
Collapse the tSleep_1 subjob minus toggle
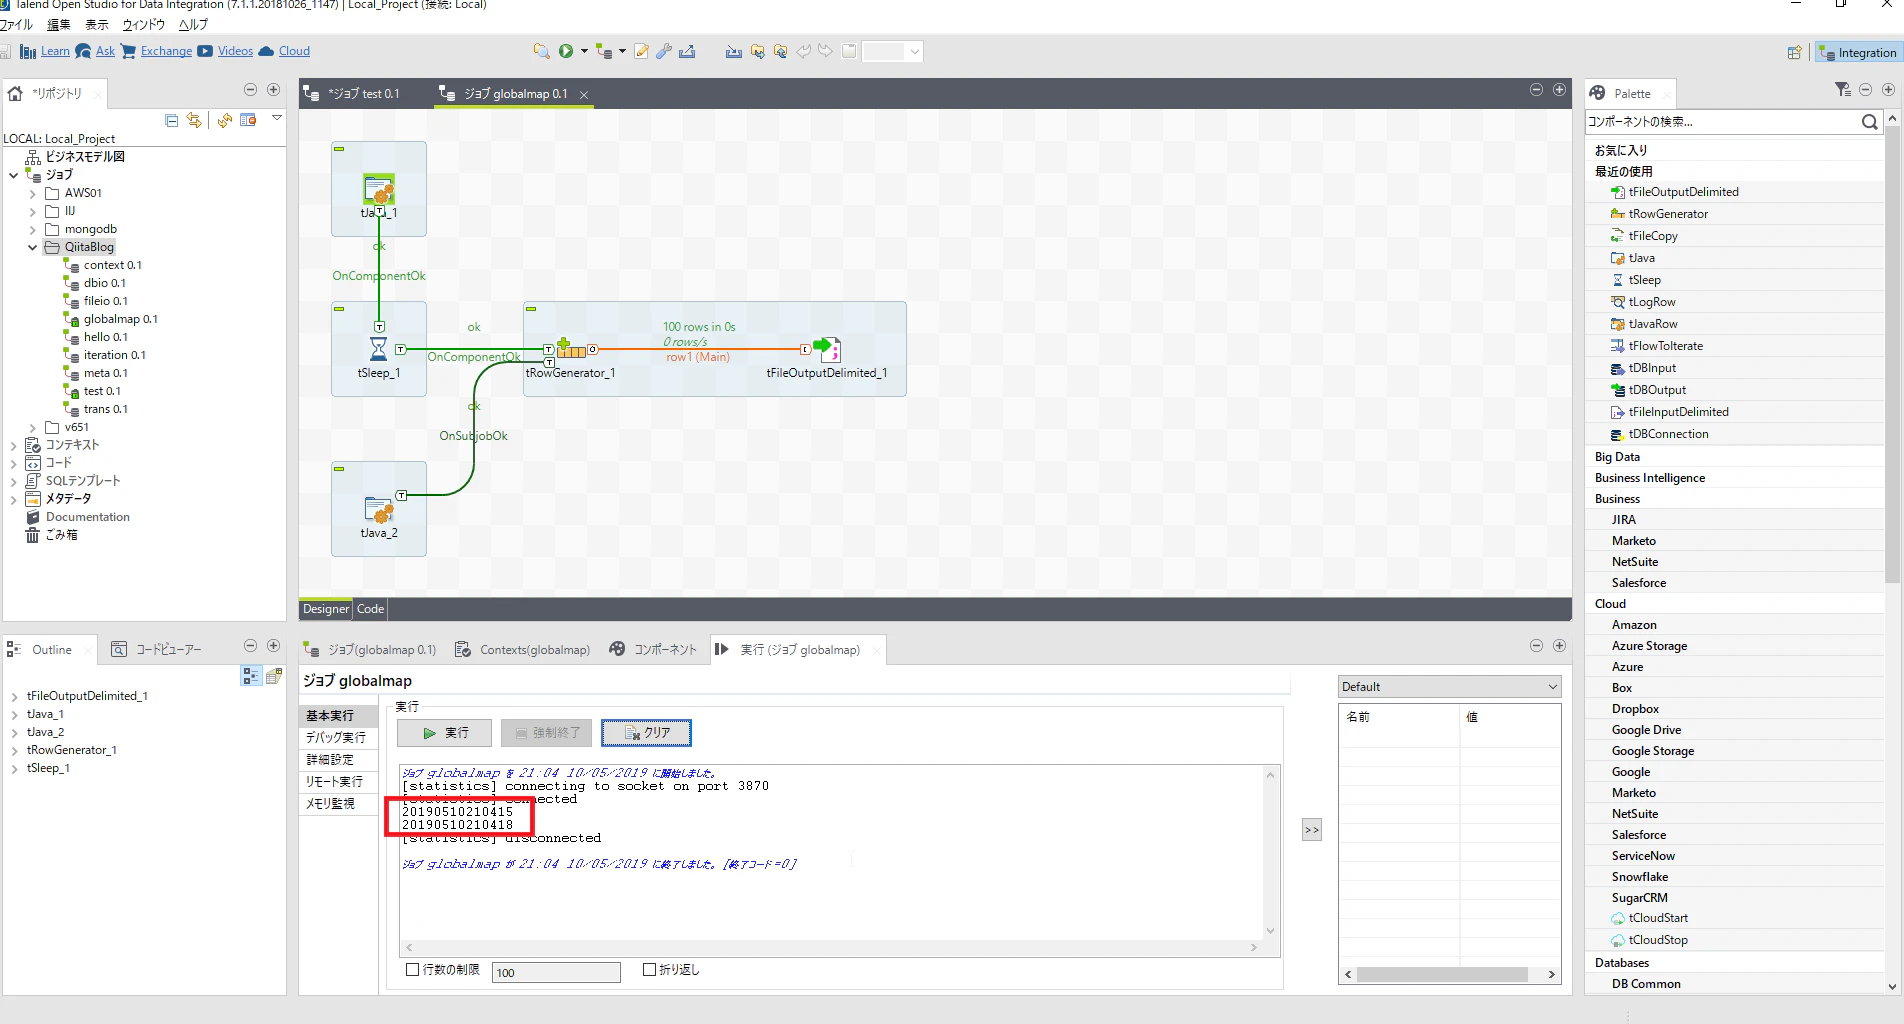tap(339, 309)
